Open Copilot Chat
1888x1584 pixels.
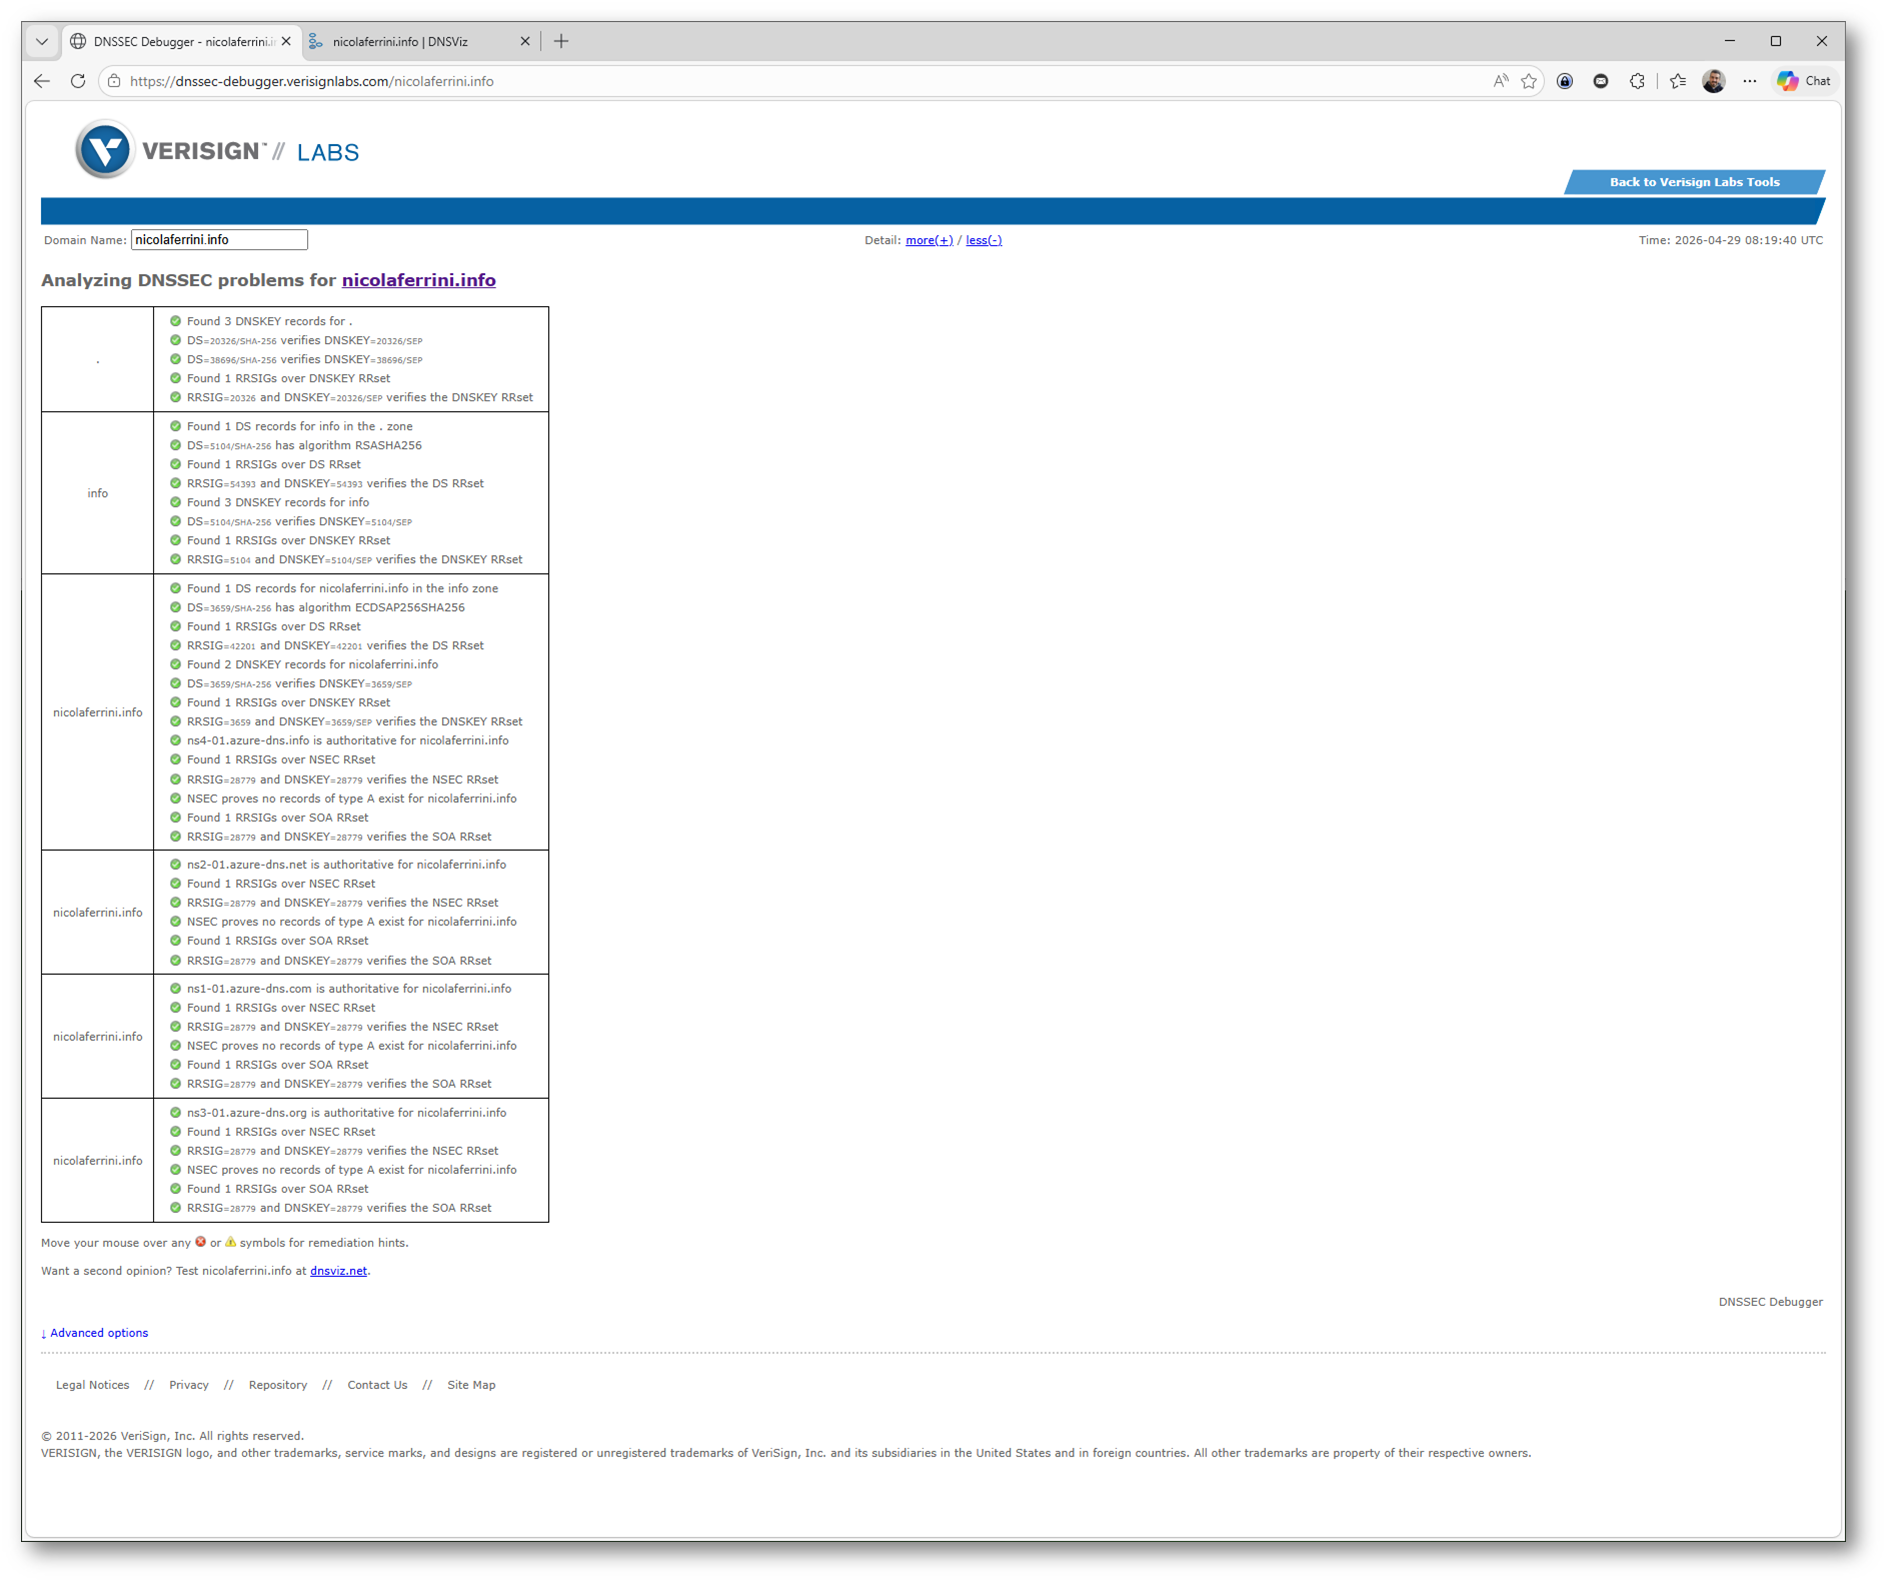(1805, 81)
